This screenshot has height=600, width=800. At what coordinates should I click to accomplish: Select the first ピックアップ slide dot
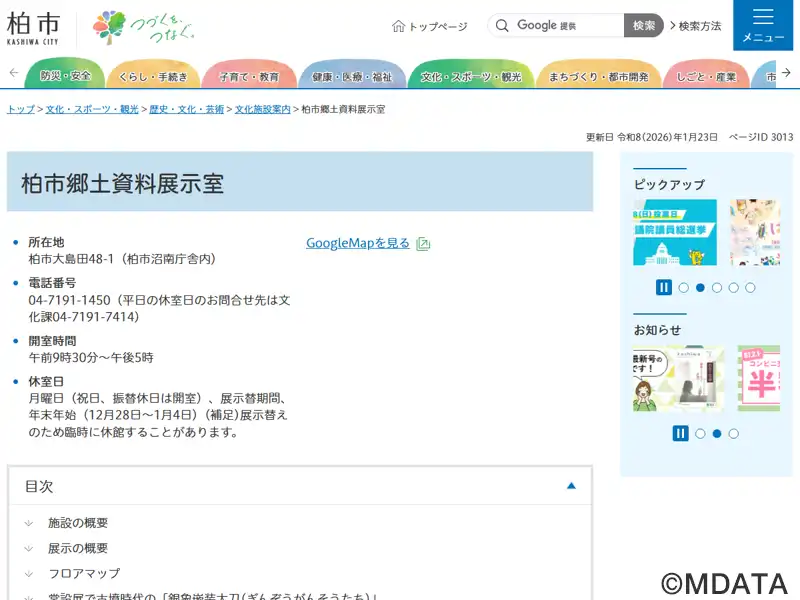684,288
